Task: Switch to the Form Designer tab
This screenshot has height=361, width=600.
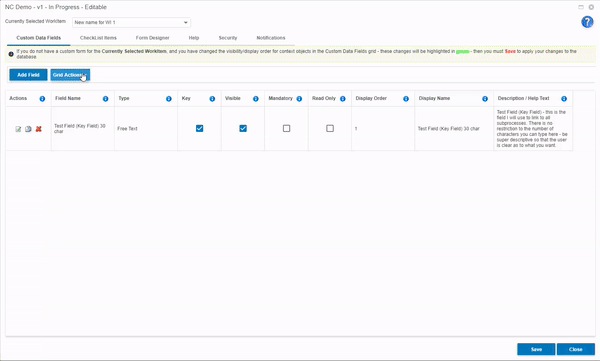Action: point(152,38)
